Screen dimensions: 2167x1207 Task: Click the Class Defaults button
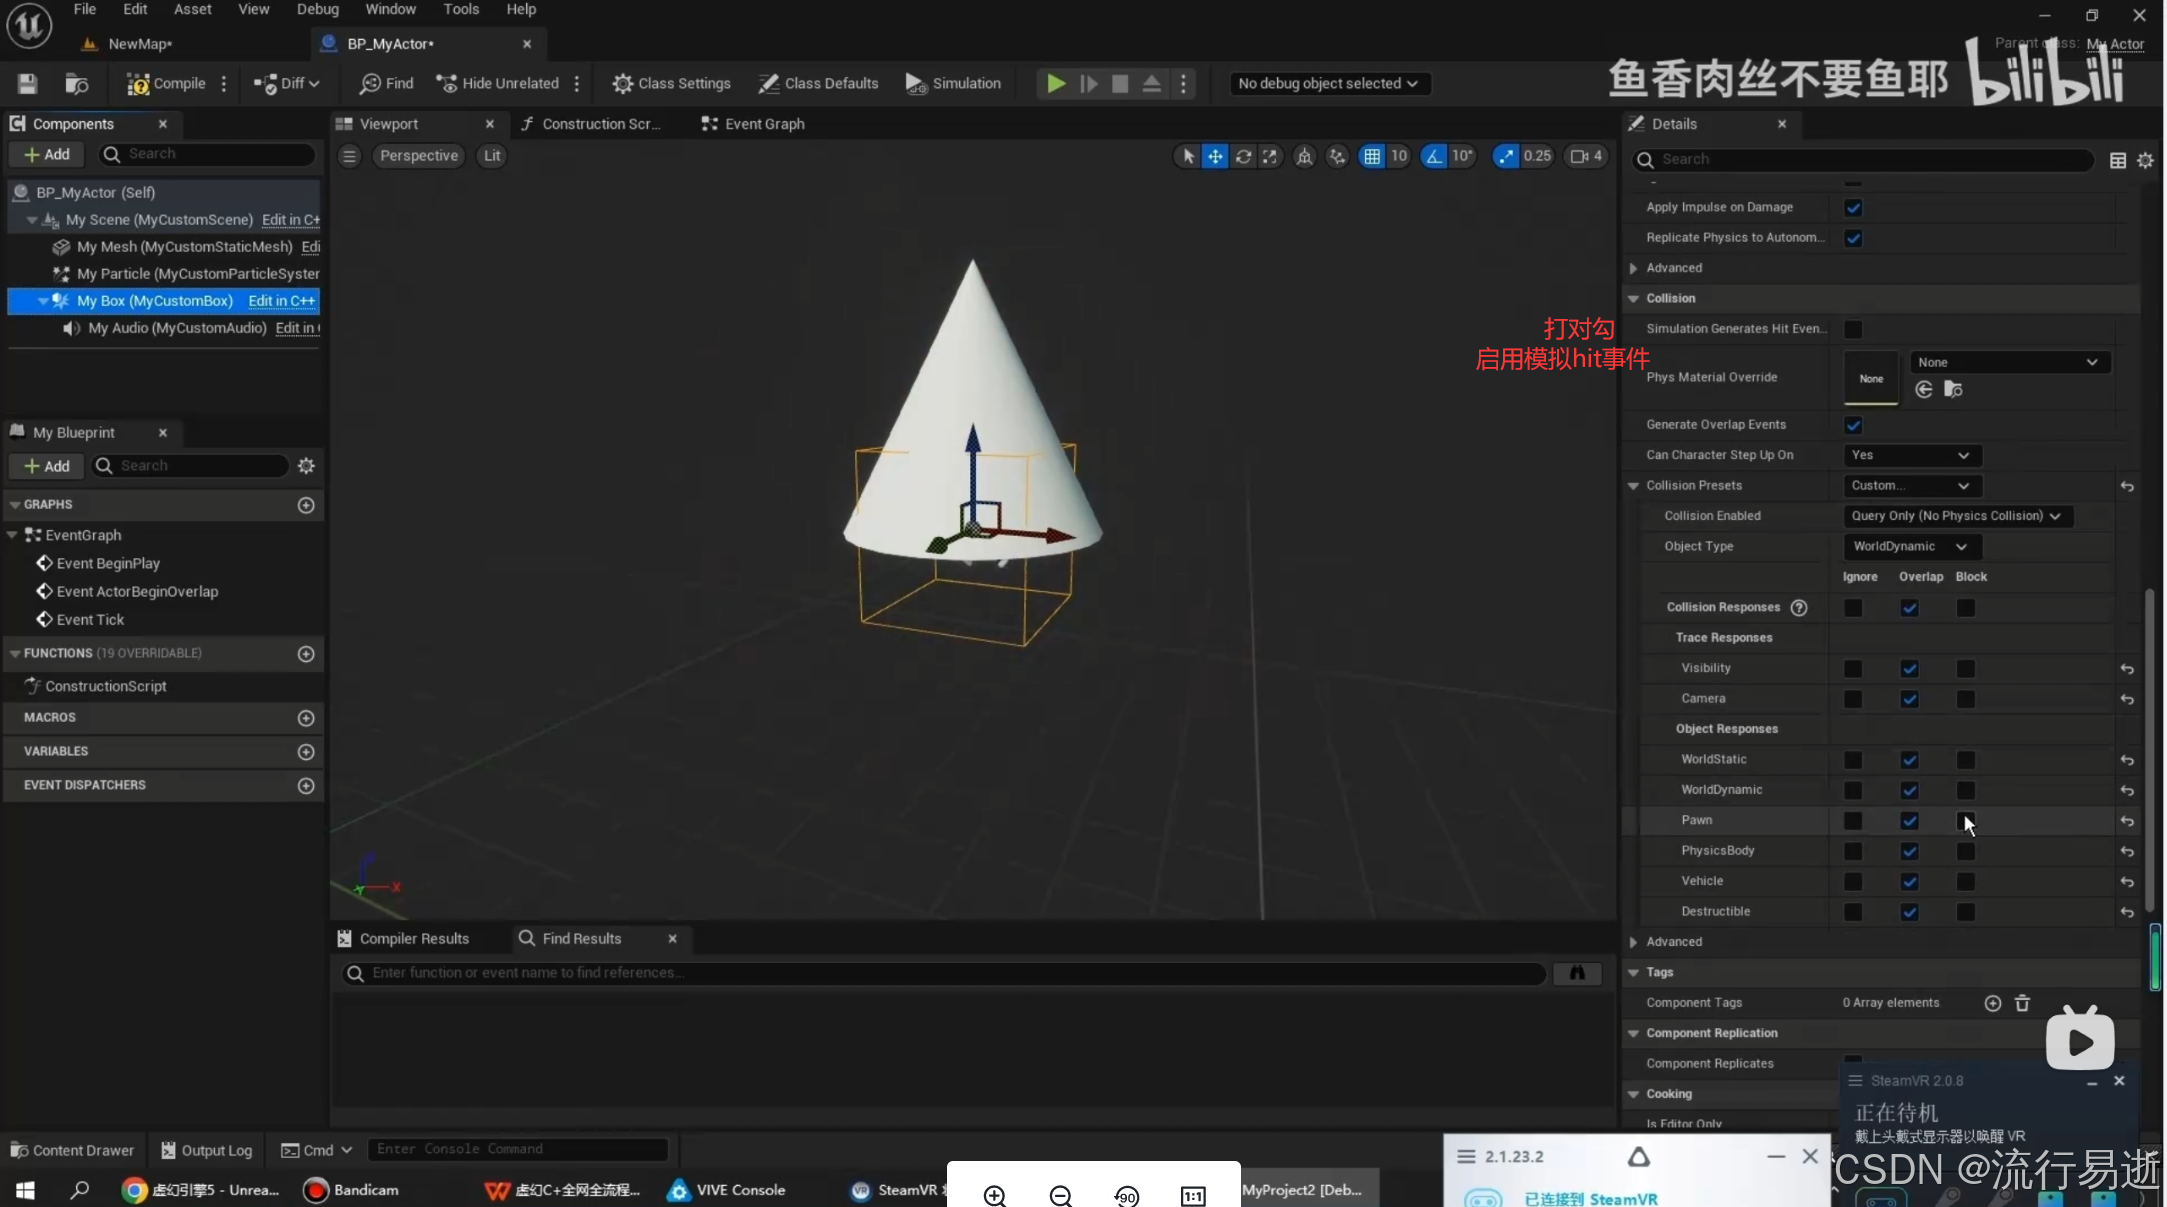tap(818, 84)
